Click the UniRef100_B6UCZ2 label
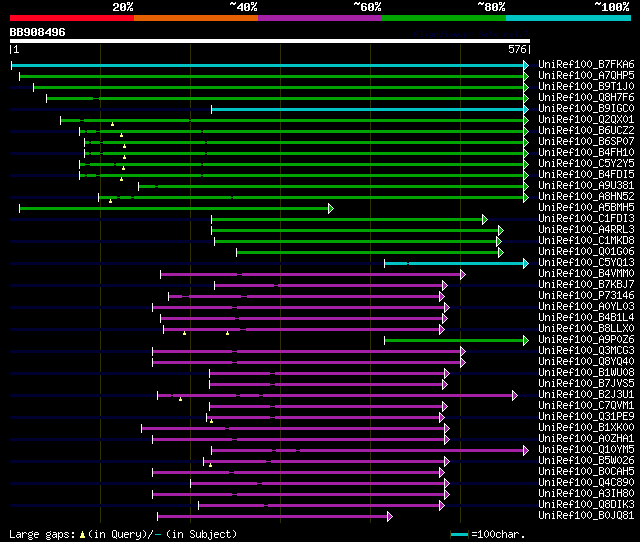This screenshot has width=640, height=542. (586, 131)
